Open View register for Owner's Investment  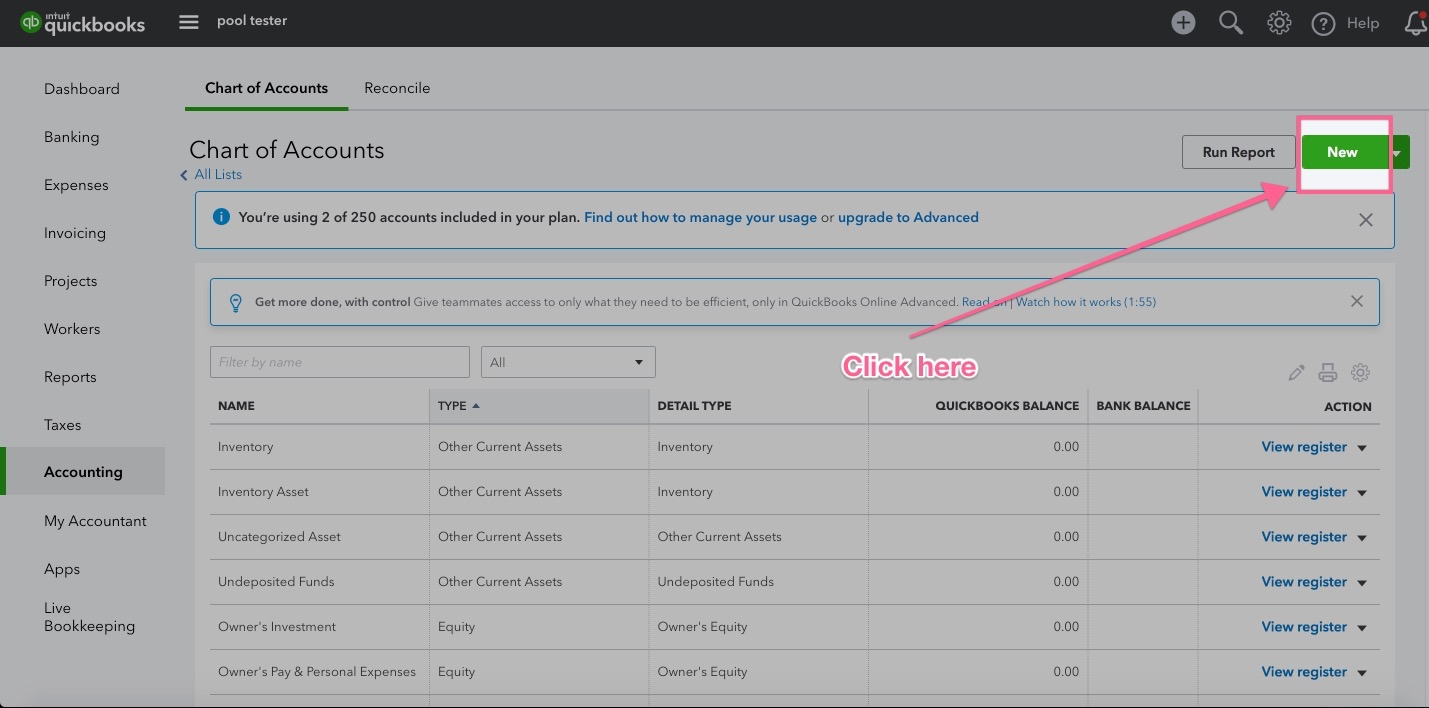click(x=1304, y=627)
